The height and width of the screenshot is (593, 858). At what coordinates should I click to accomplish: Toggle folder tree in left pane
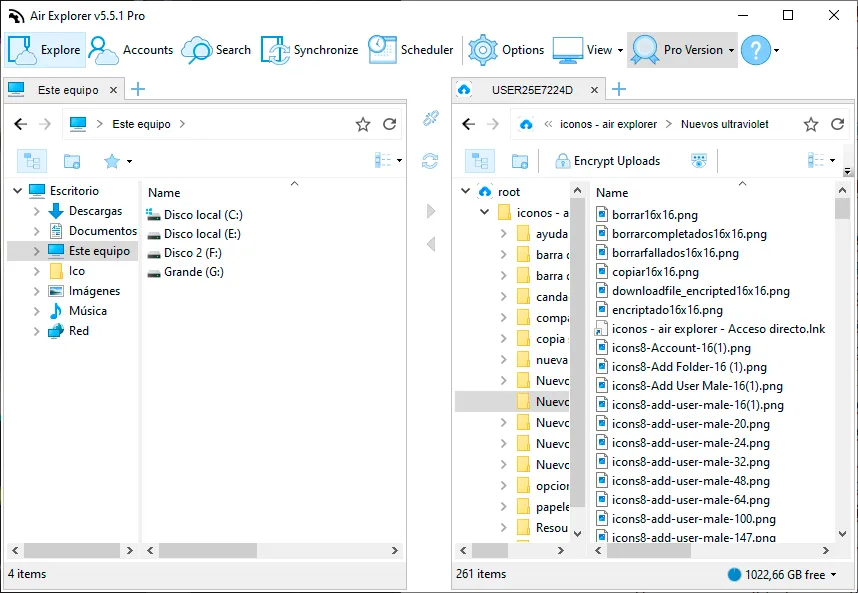(x=32, y=161)
